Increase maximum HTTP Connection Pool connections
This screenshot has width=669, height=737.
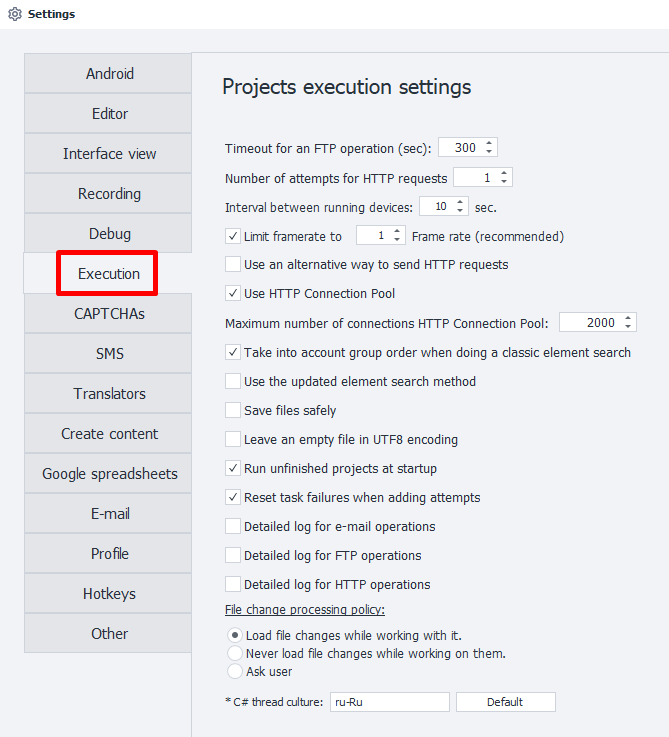(628, 318)
